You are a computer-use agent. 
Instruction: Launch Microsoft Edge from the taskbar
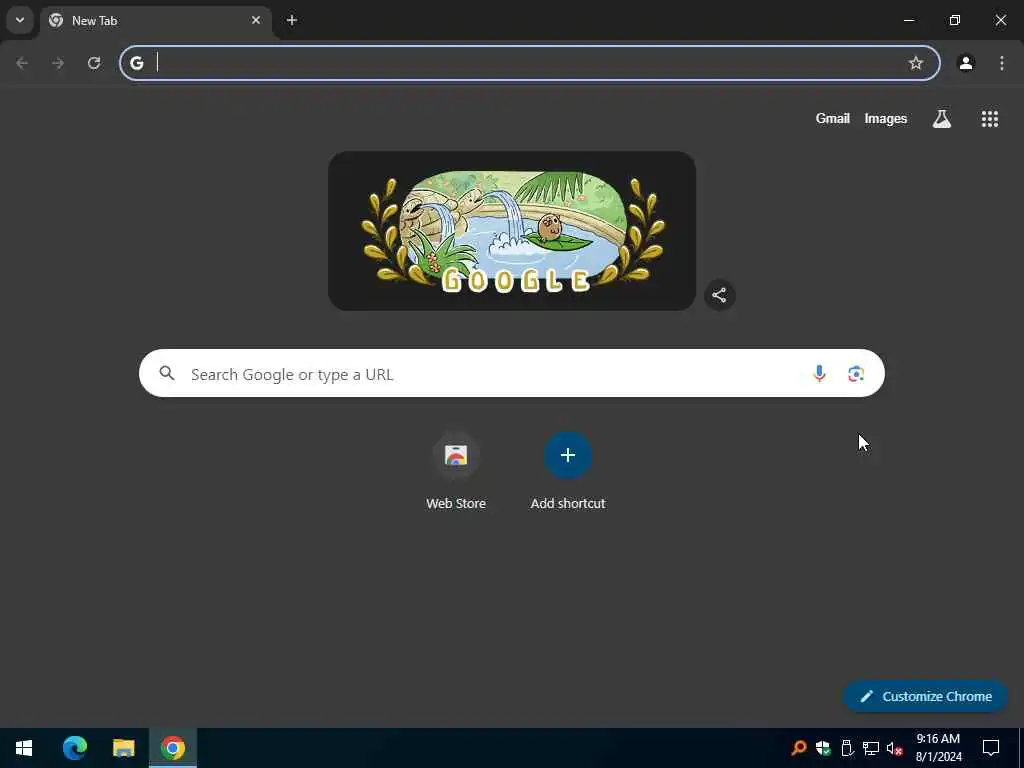(75, 748)
